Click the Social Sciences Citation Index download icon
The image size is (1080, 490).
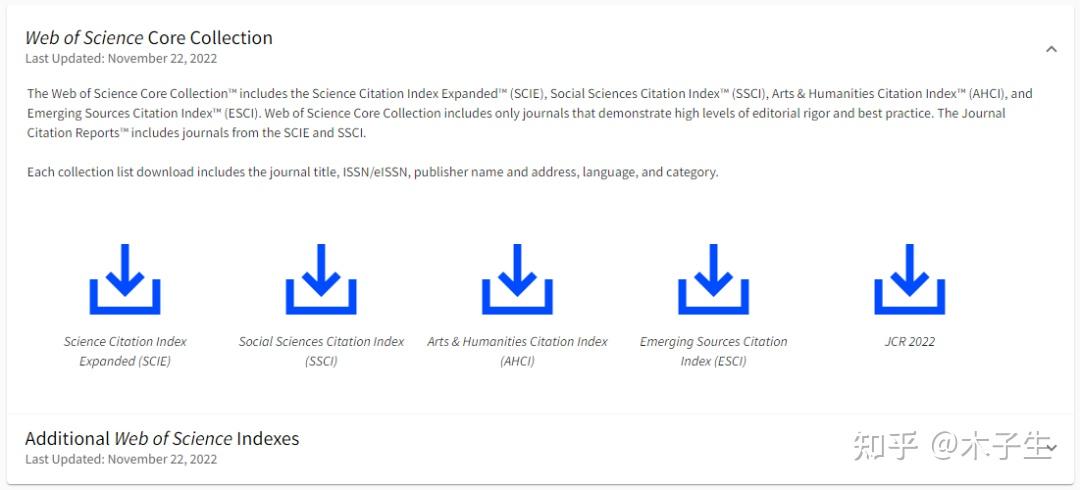[x=321, y=279]
